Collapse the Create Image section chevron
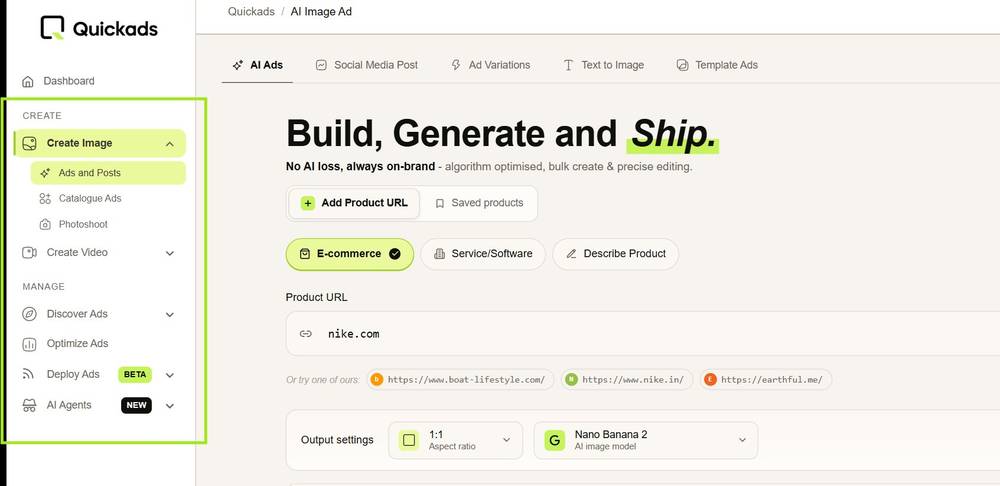 [x=170, y=144]
